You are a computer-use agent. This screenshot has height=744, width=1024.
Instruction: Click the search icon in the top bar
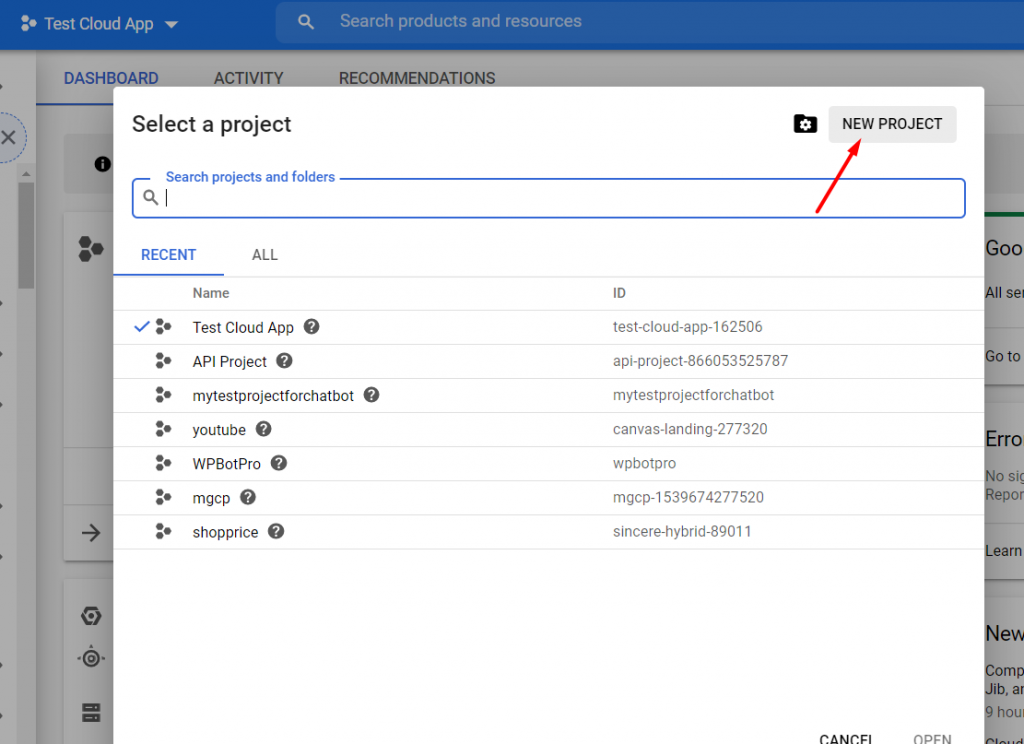307,20
